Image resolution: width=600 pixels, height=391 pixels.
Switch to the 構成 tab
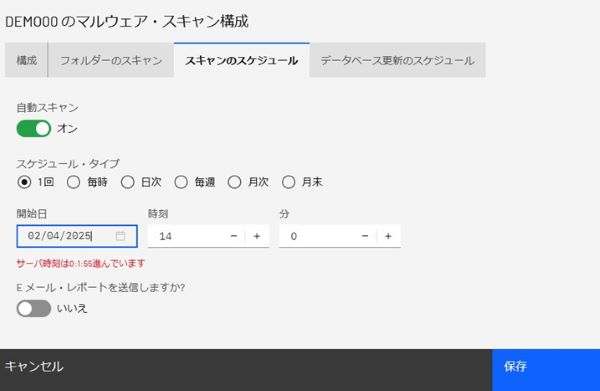pos(26,60)
